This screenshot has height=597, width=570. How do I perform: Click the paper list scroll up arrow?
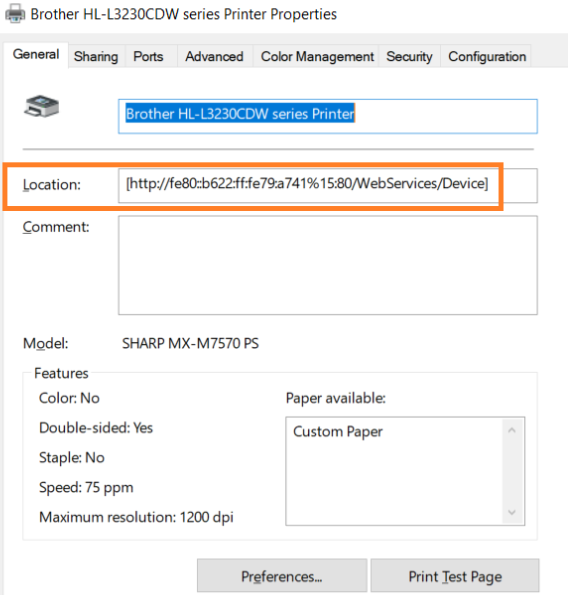point(512,430)
